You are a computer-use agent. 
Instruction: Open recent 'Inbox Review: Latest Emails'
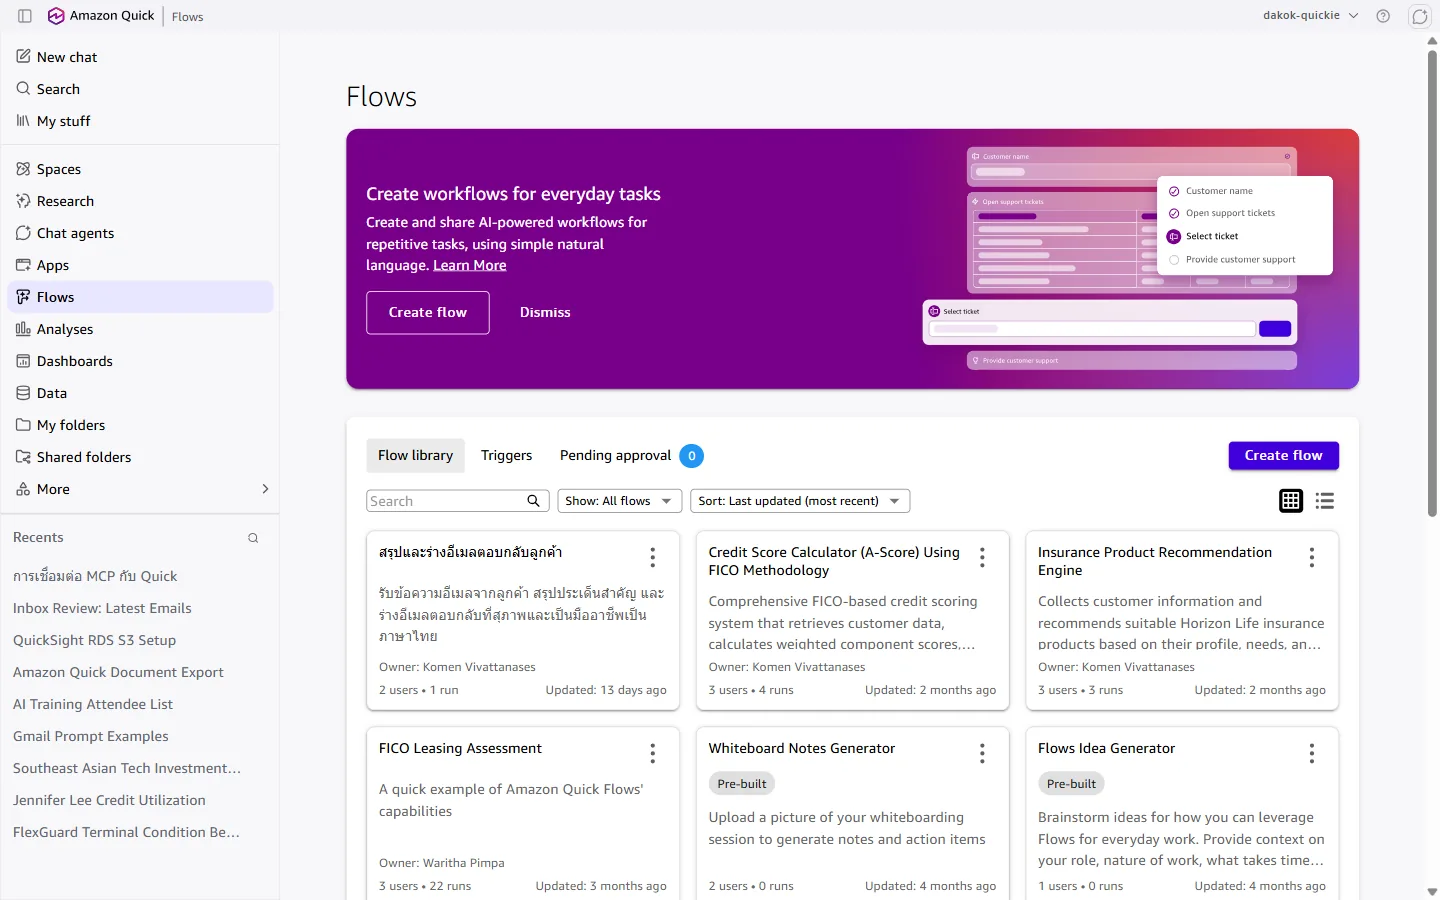coord(102,608)
